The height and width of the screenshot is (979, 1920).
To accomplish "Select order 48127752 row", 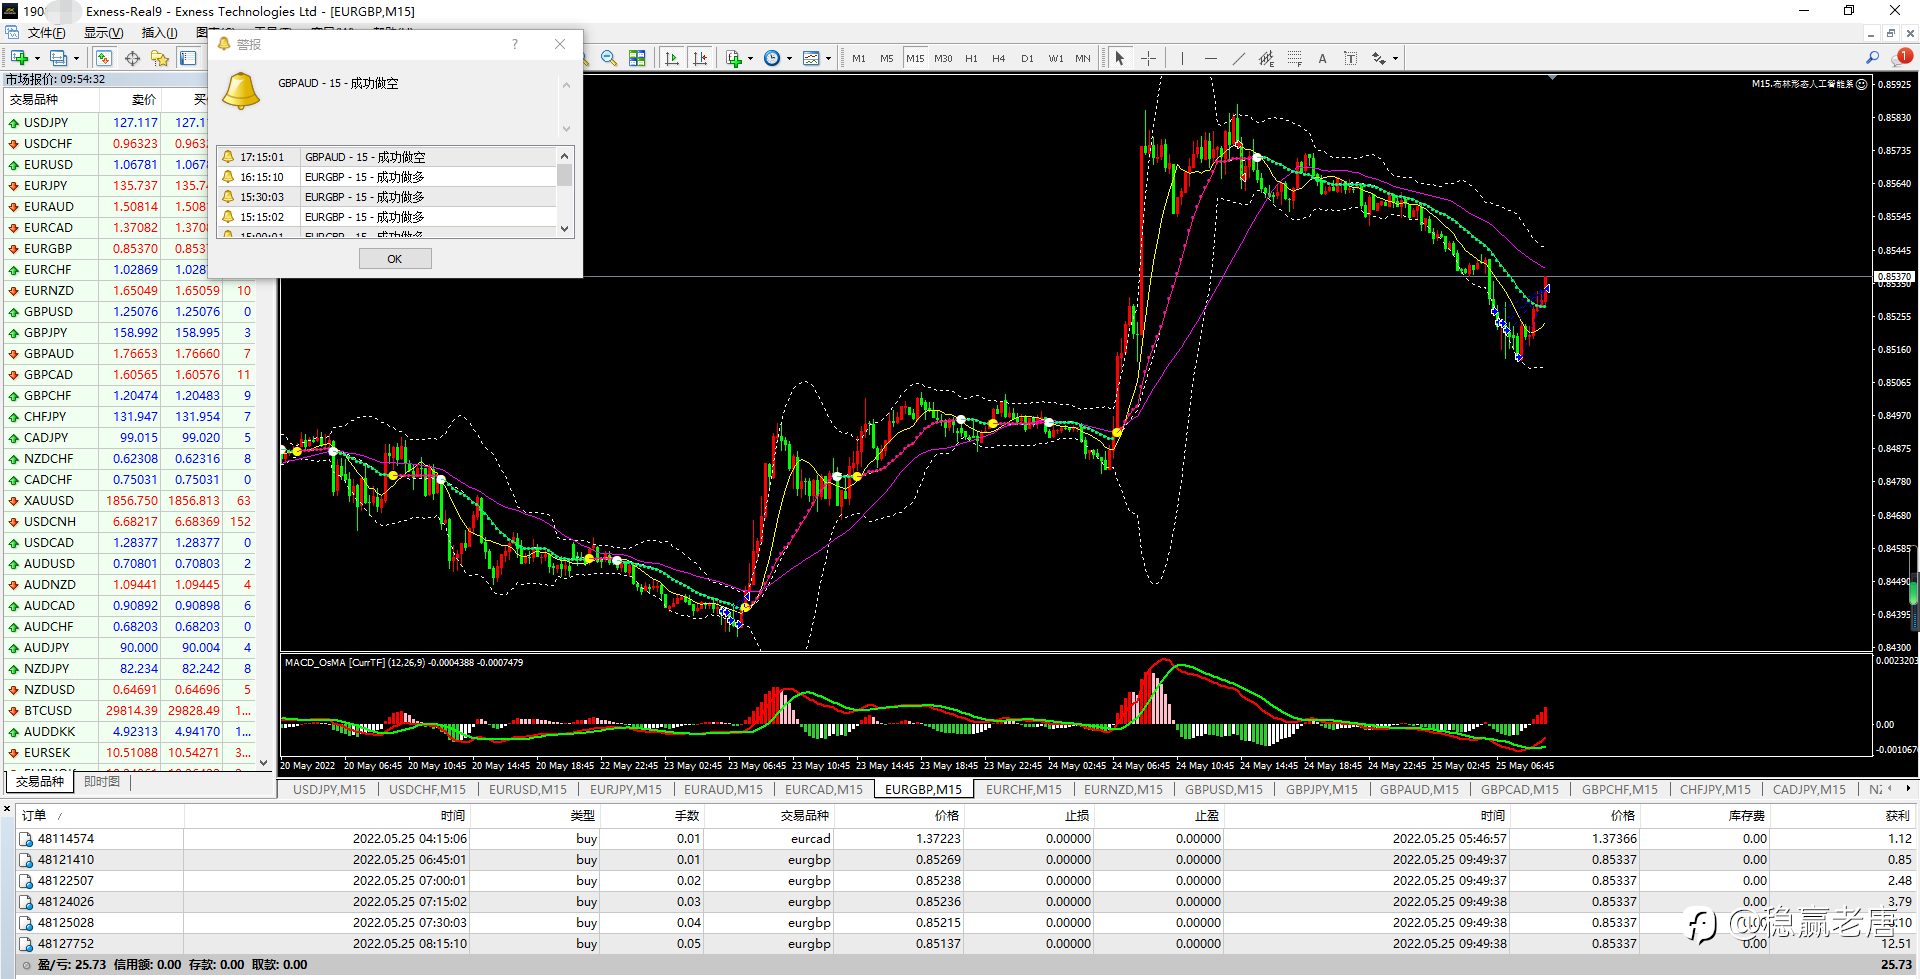I will pyautogui.click(x=966, y=944).
